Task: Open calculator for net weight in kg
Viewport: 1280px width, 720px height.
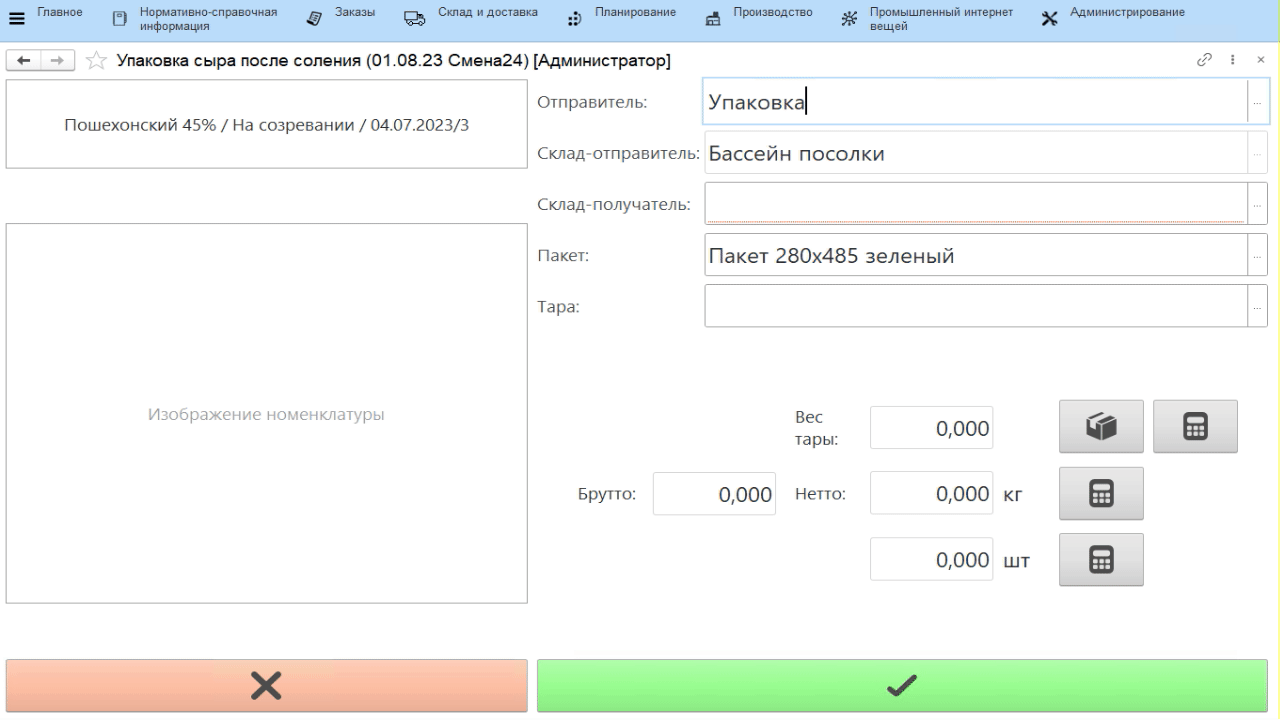Action: coord(1101,493)
